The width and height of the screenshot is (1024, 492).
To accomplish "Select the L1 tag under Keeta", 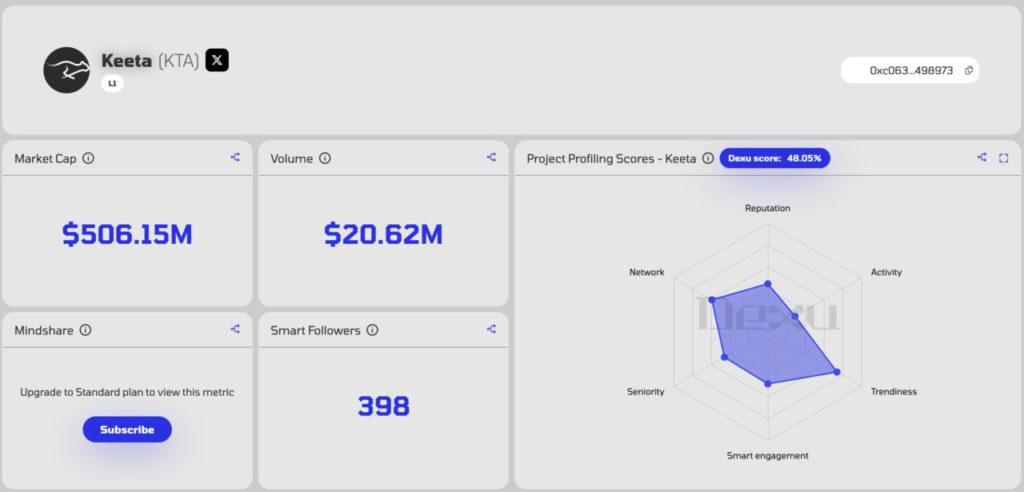I will 112,84.
